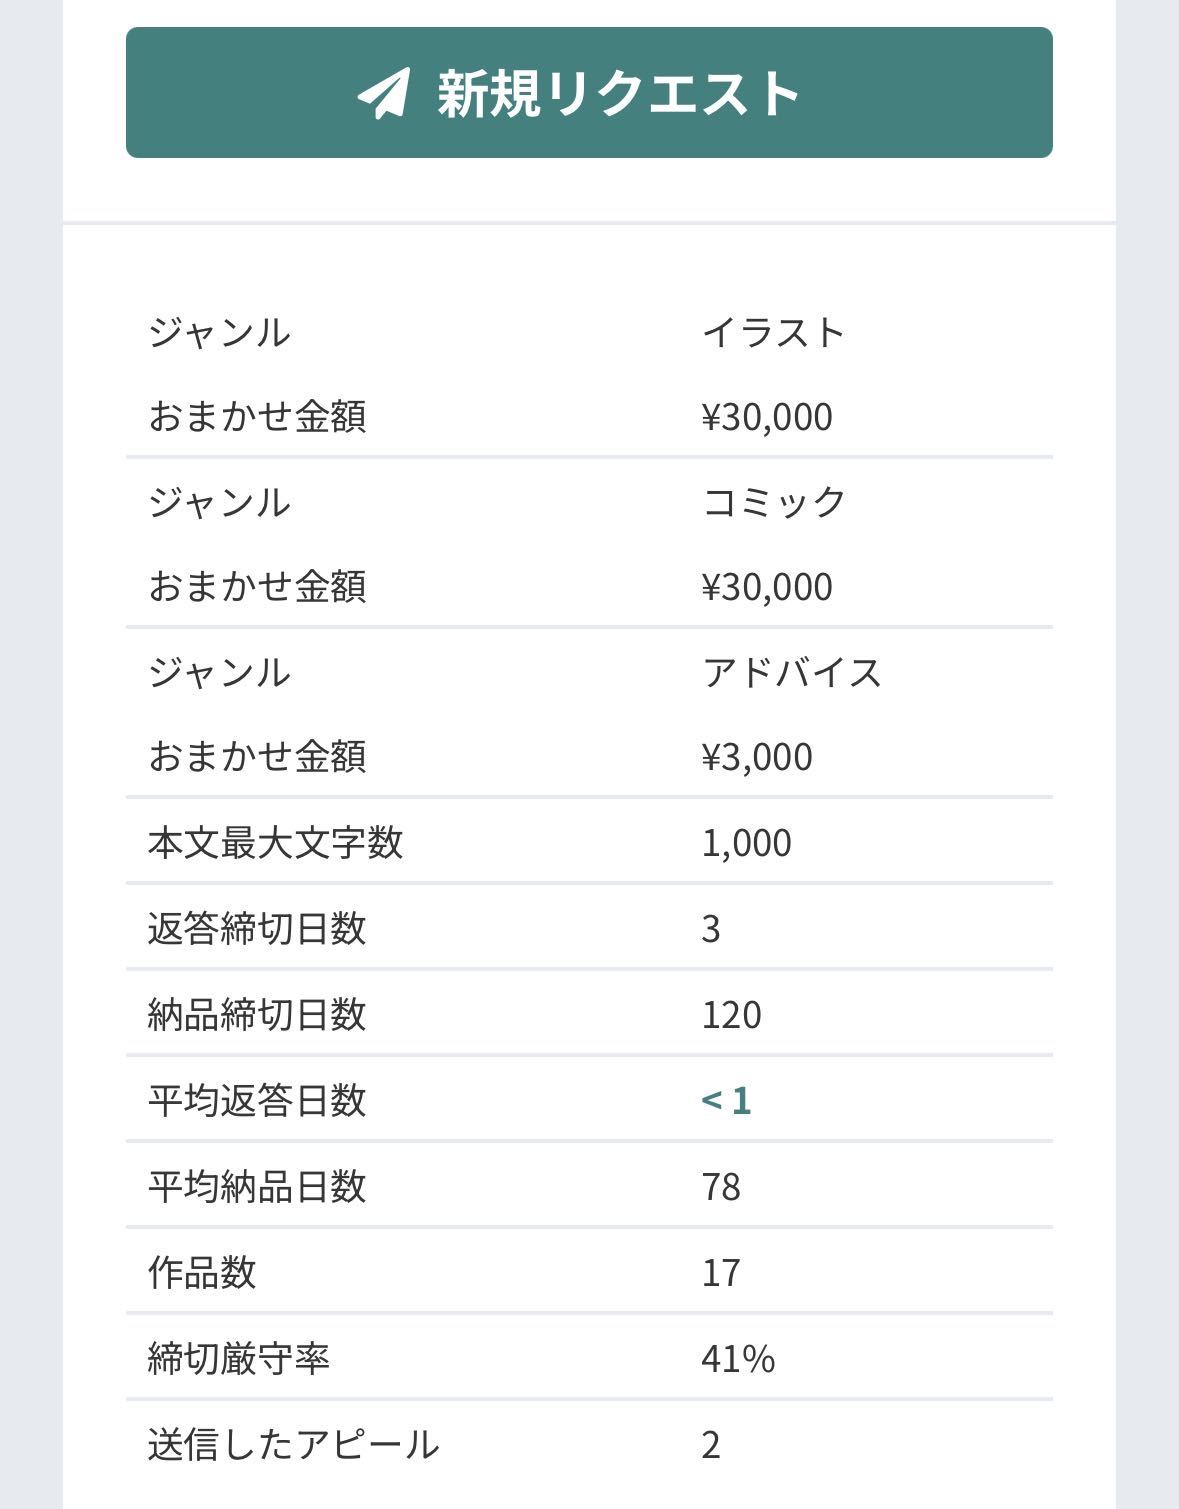The height and width of the screenshot is (1509, 1179).
Task: Select the イラスト genre value
Action: pyautogui.click(x=773, y=332)
